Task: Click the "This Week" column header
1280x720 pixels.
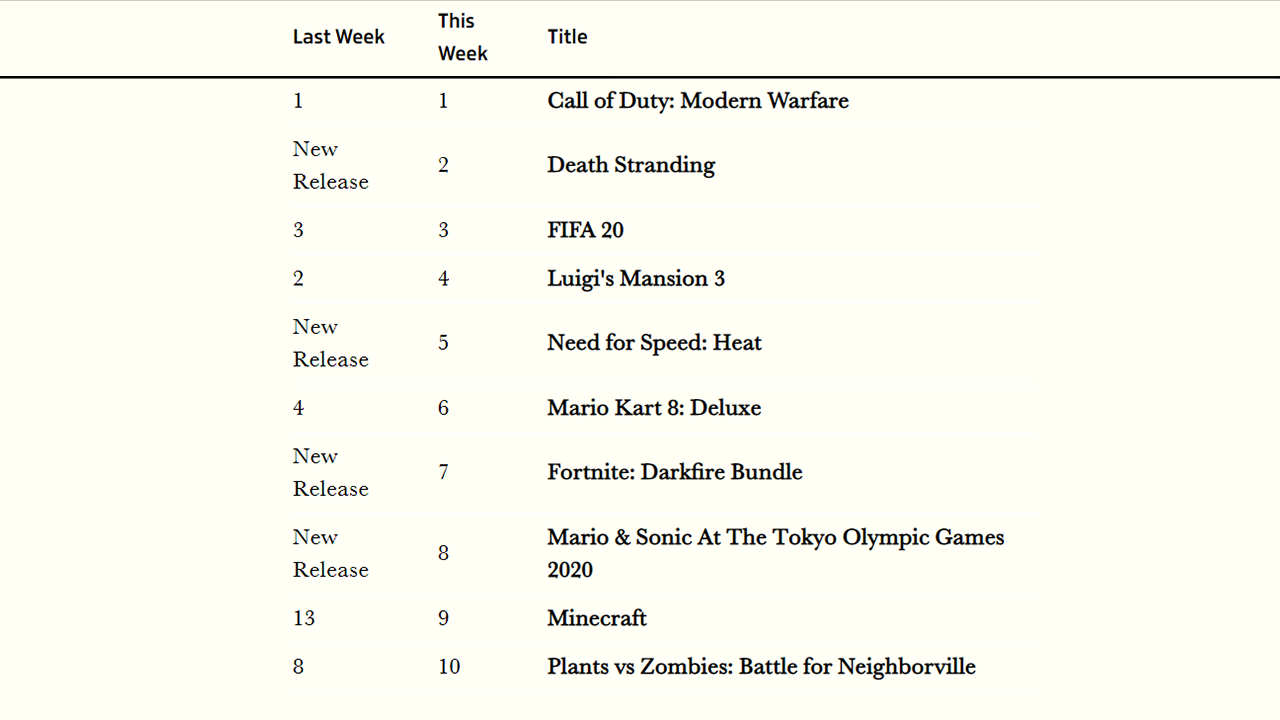Action: tap(462, 37)
